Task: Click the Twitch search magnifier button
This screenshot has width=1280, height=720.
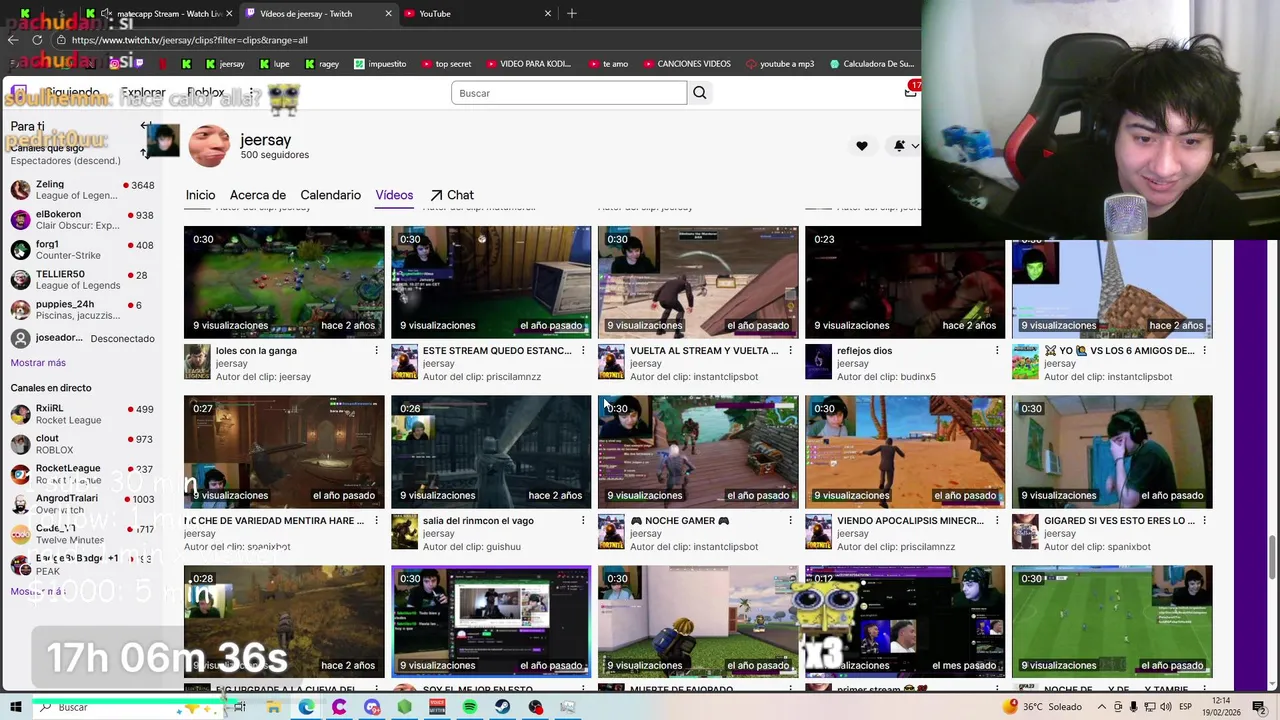Action: pyautogui.click(x=700, y=93)
